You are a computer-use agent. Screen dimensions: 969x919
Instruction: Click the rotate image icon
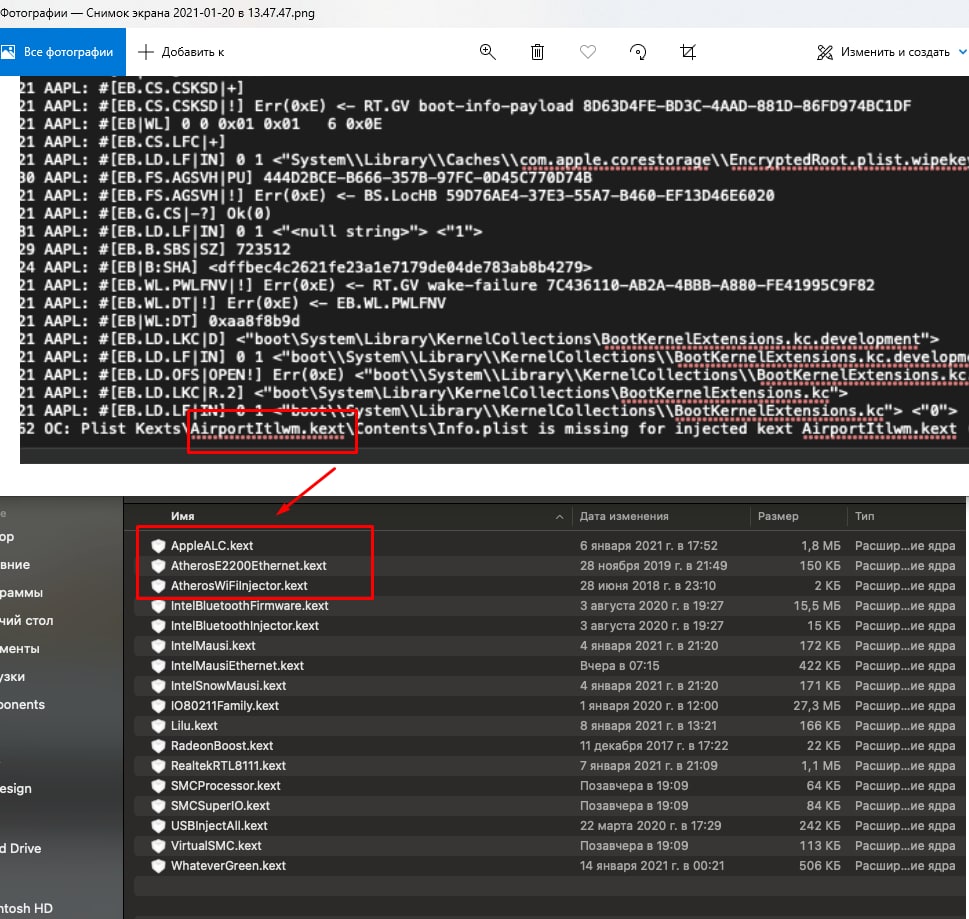pyautogui.click(x=638, y=52)
